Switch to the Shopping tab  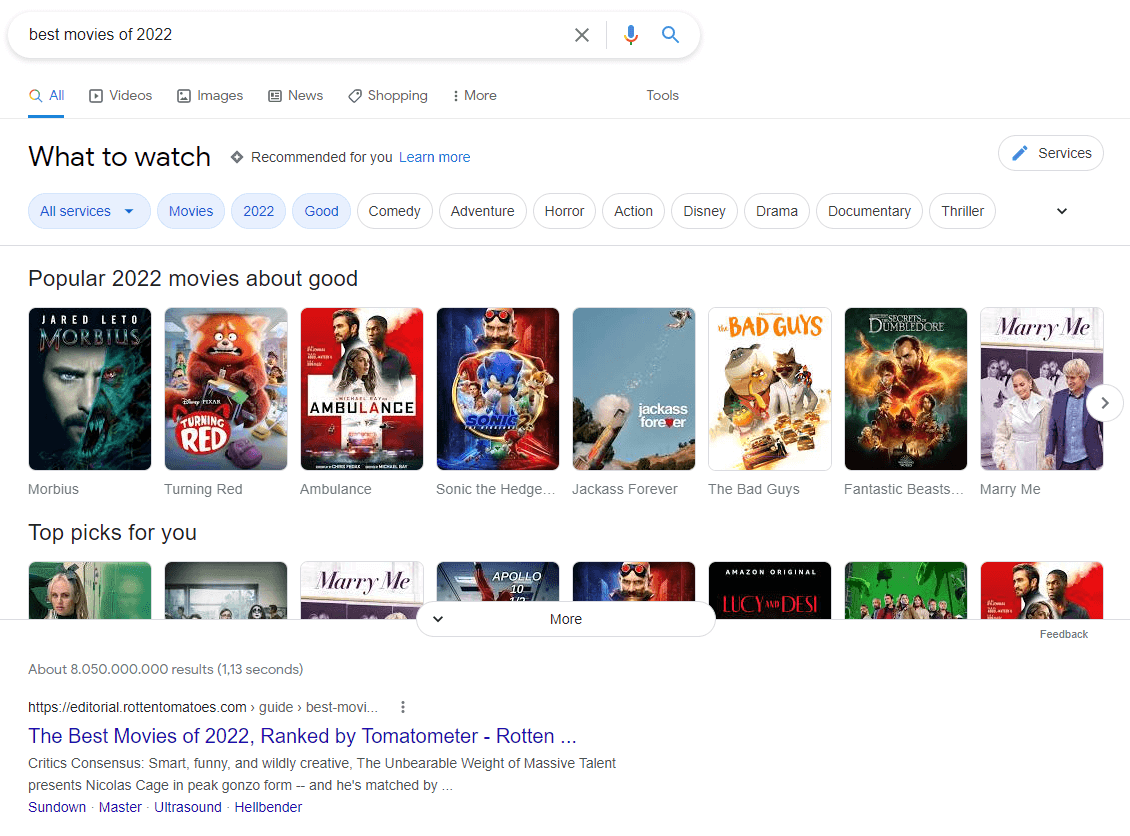tap(388, 96)
